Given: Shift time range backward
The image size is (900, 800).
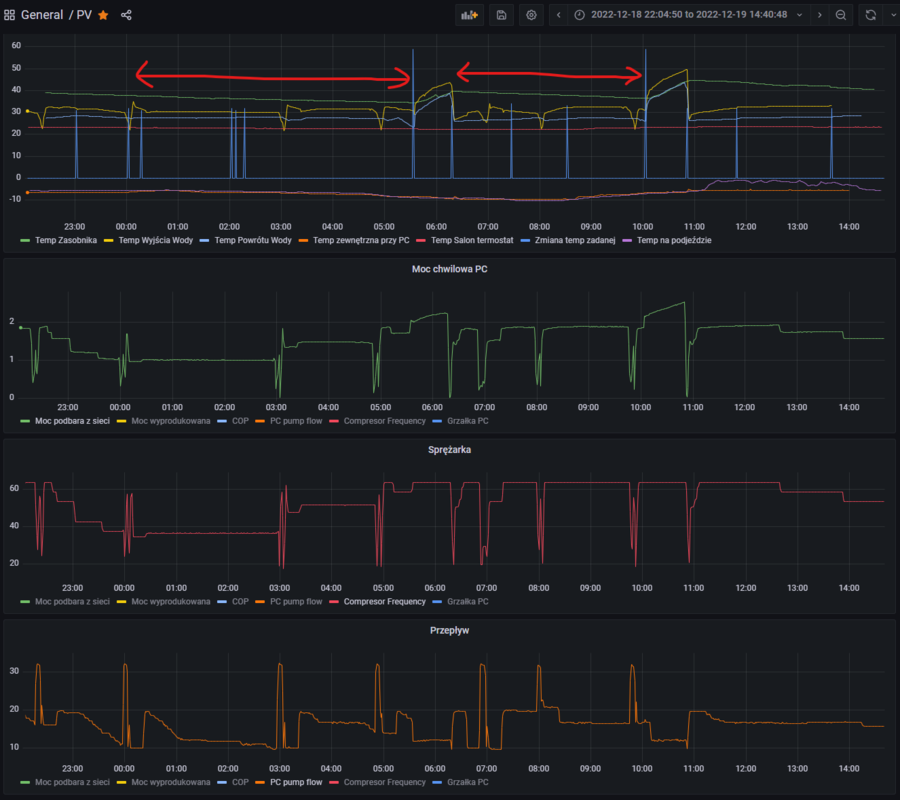Looking at the screenshot, I should tap(558, 15).
